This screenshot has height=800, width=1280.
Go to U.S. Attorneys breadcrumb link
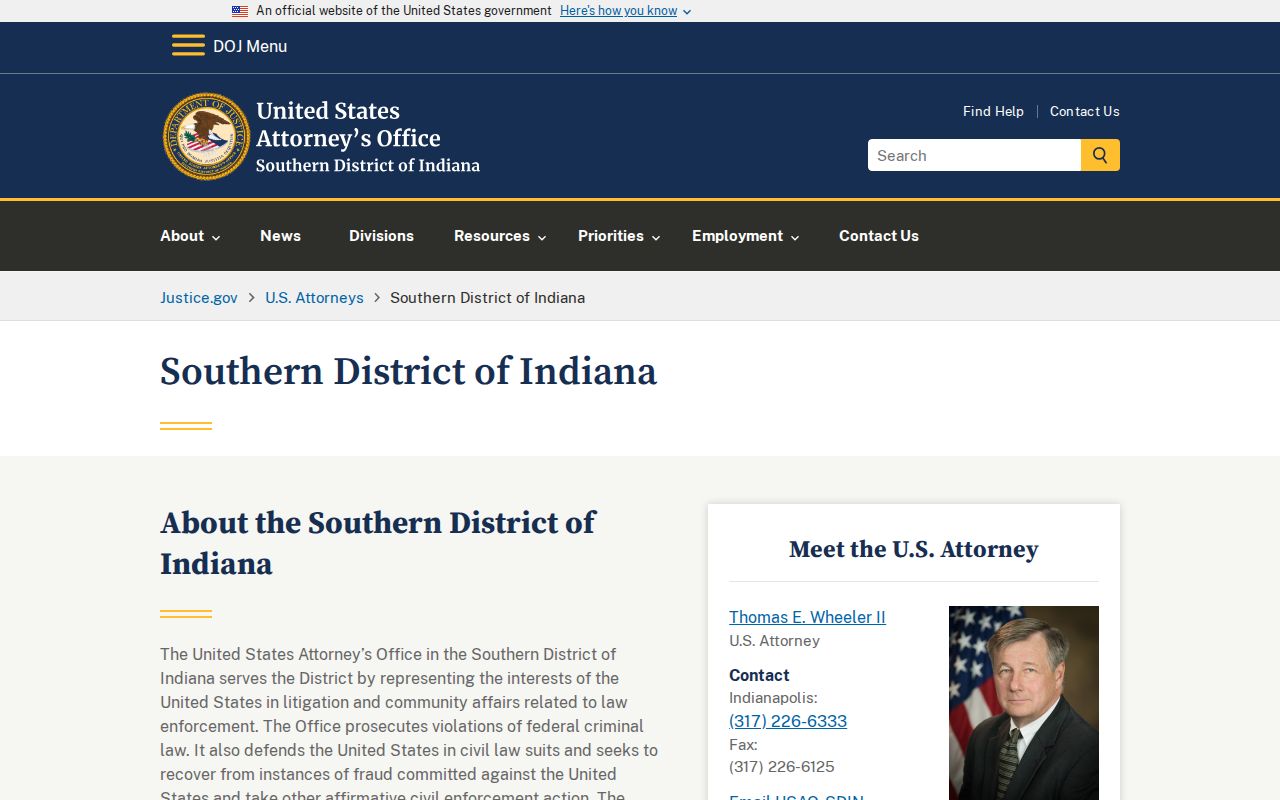[314, 297]
